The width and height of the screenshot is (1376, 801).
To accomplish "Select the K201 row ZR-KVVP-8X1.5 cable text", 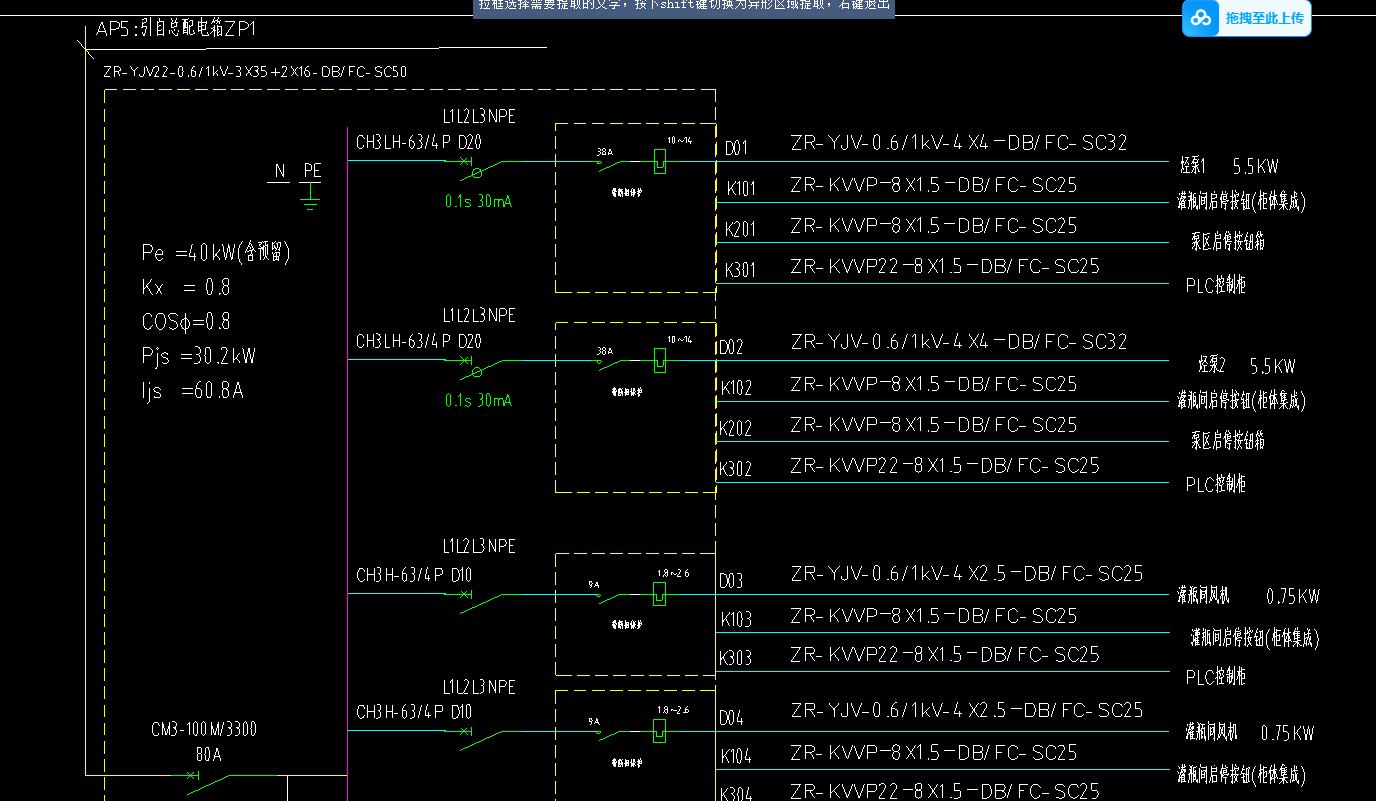I will pyautogui.click(x=934, y=226).
